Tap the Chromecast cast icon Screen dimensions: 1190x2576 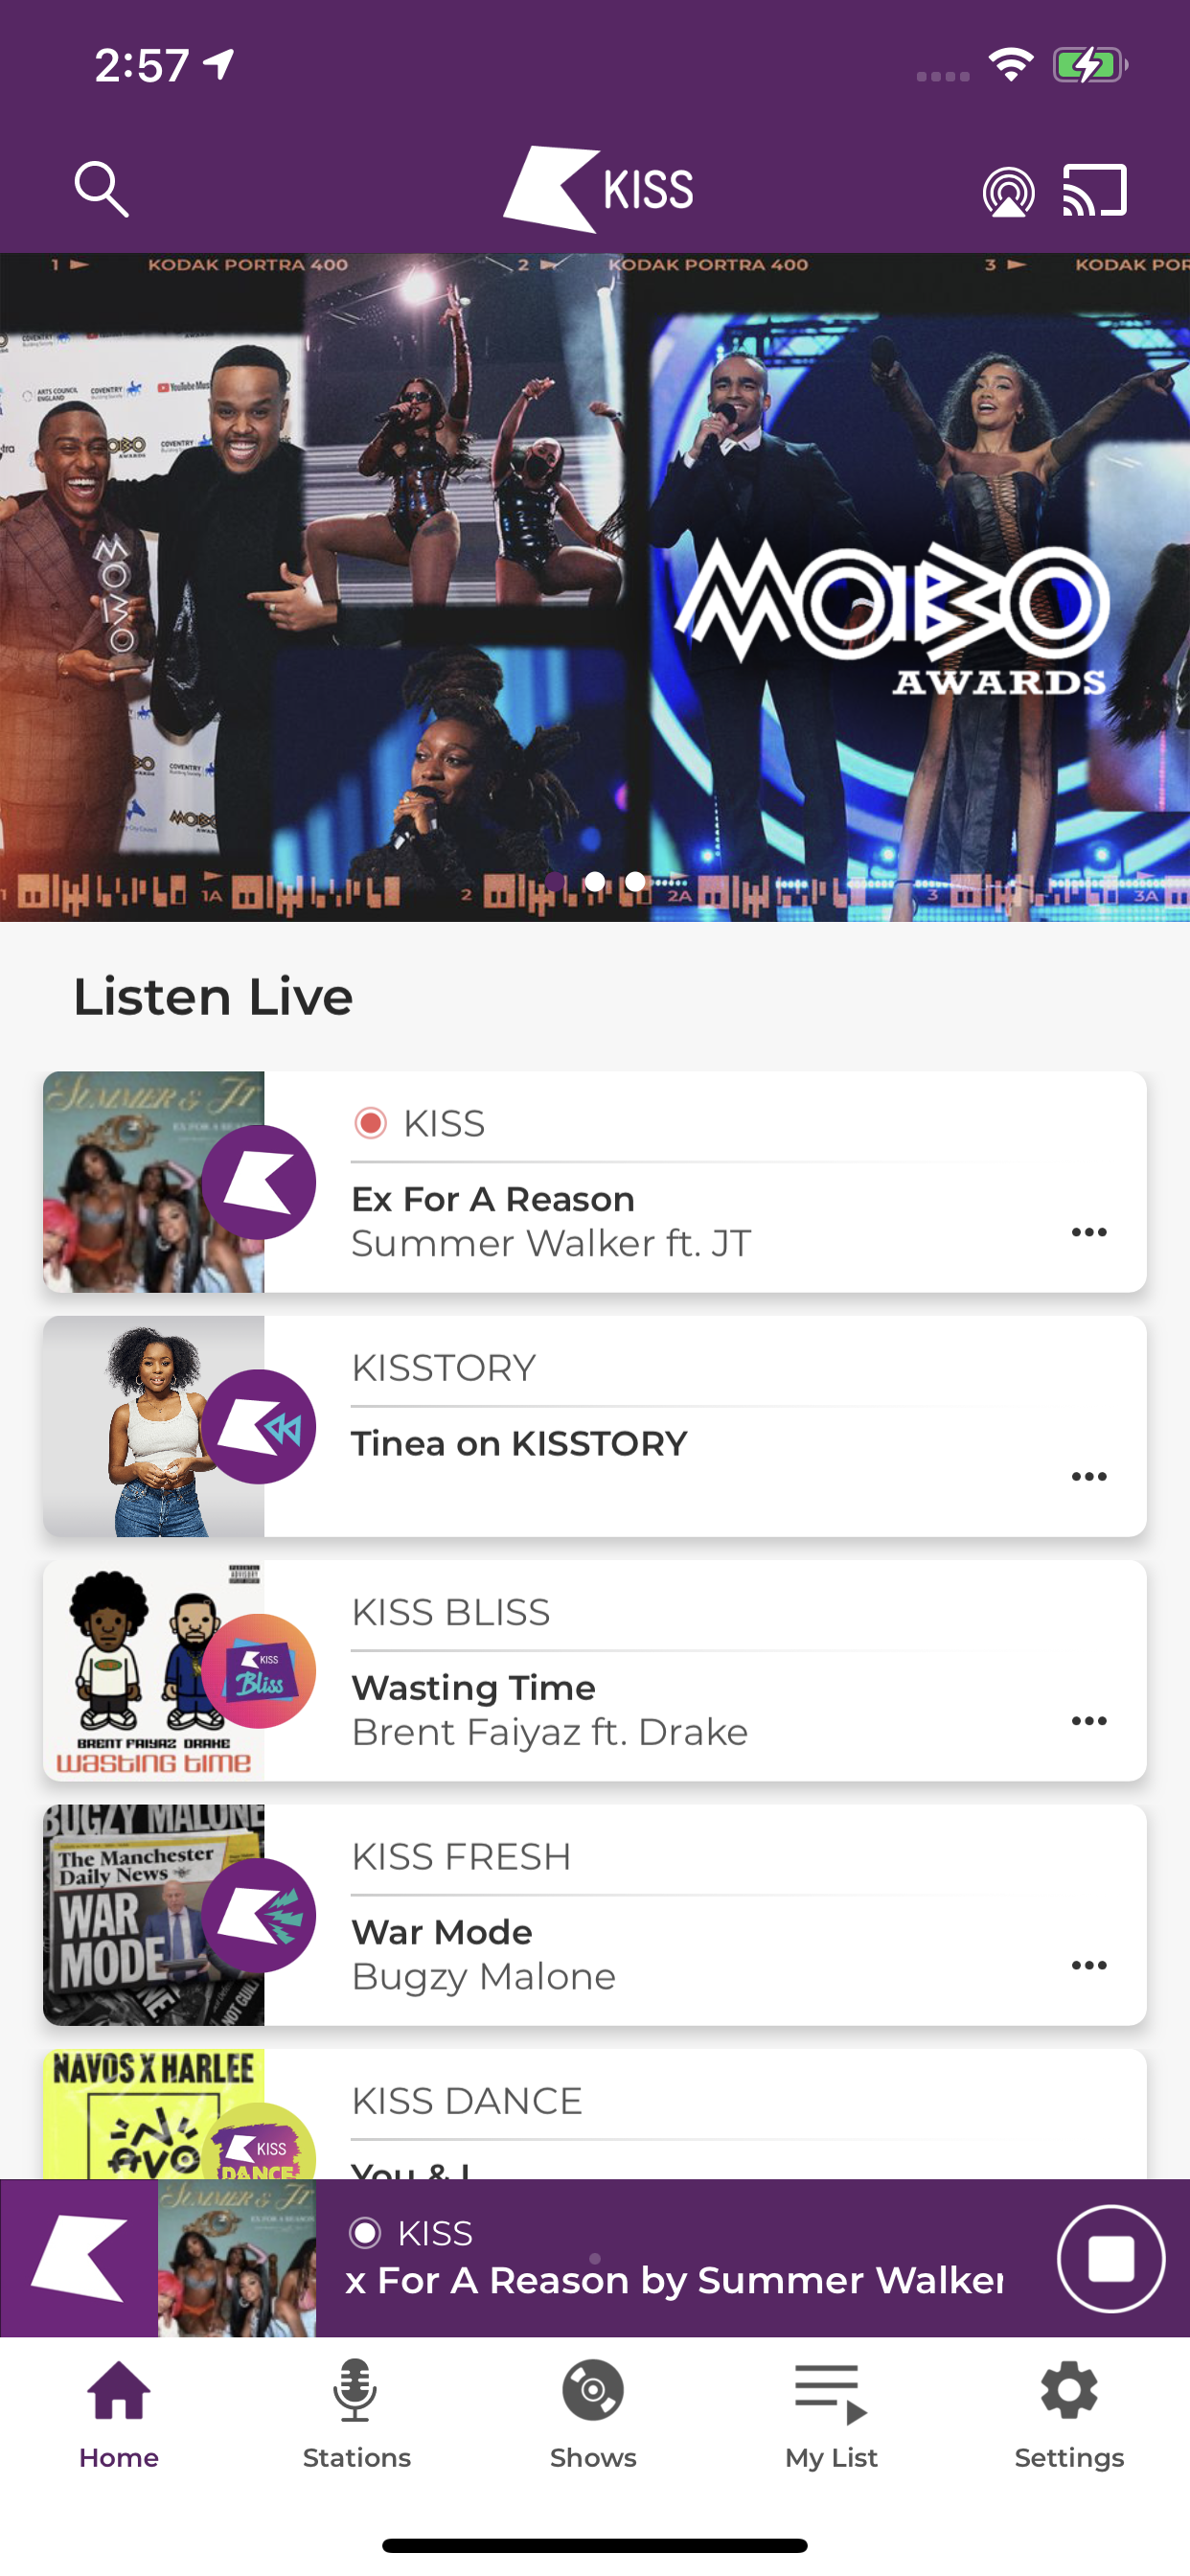pyautogui.click(x=1094, y=190)
